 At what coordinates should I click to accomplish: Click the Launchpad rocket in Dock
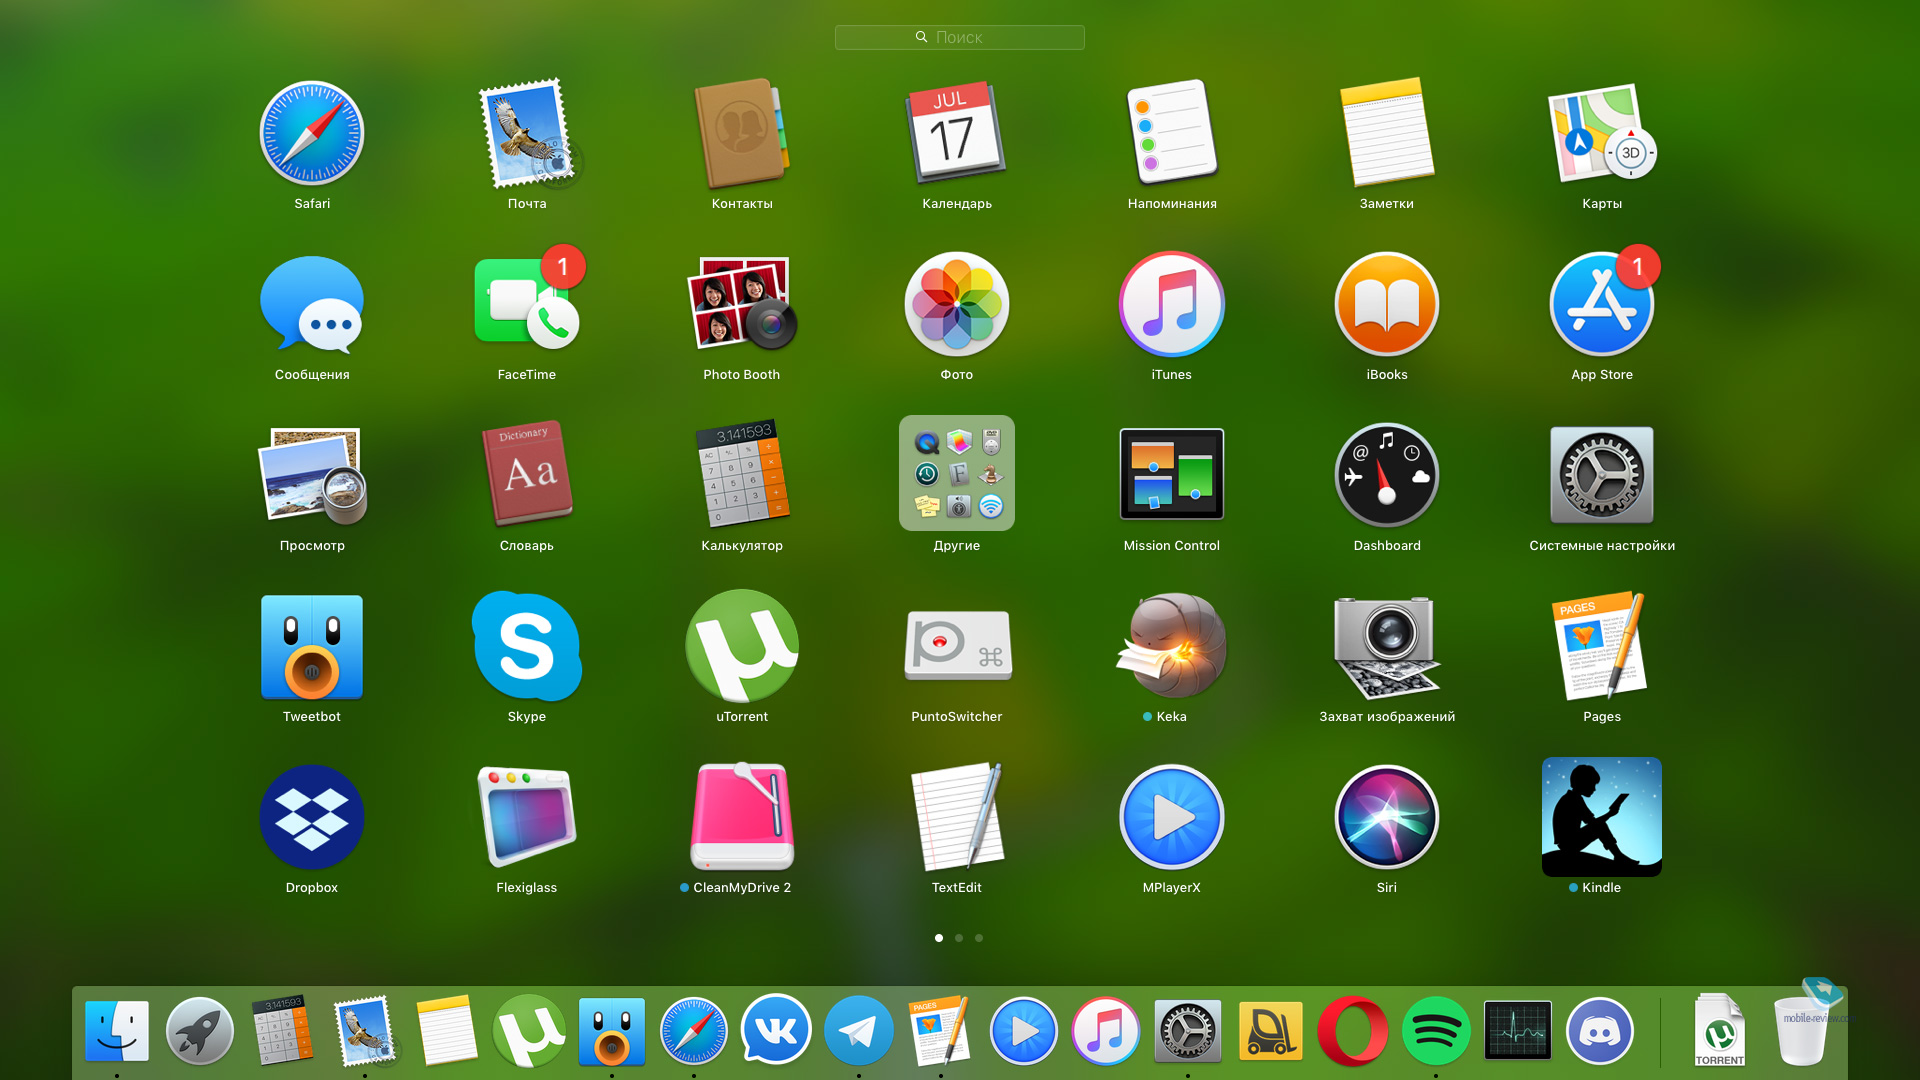[x=199, y=1031]
